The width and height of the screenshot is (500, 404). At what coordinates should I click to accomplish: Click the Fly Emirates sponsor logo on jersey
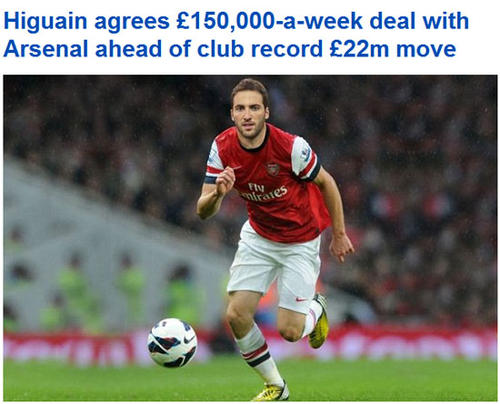click(263, 193)
